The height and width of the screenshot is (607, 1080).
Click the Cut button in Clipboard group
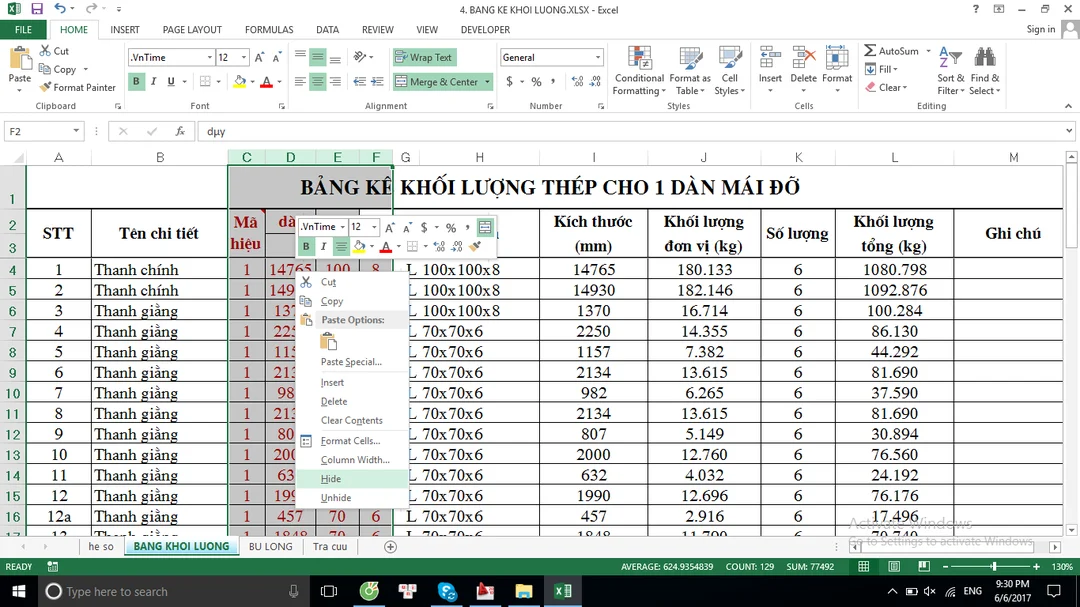pyautogui.click(x=54, y=51)
